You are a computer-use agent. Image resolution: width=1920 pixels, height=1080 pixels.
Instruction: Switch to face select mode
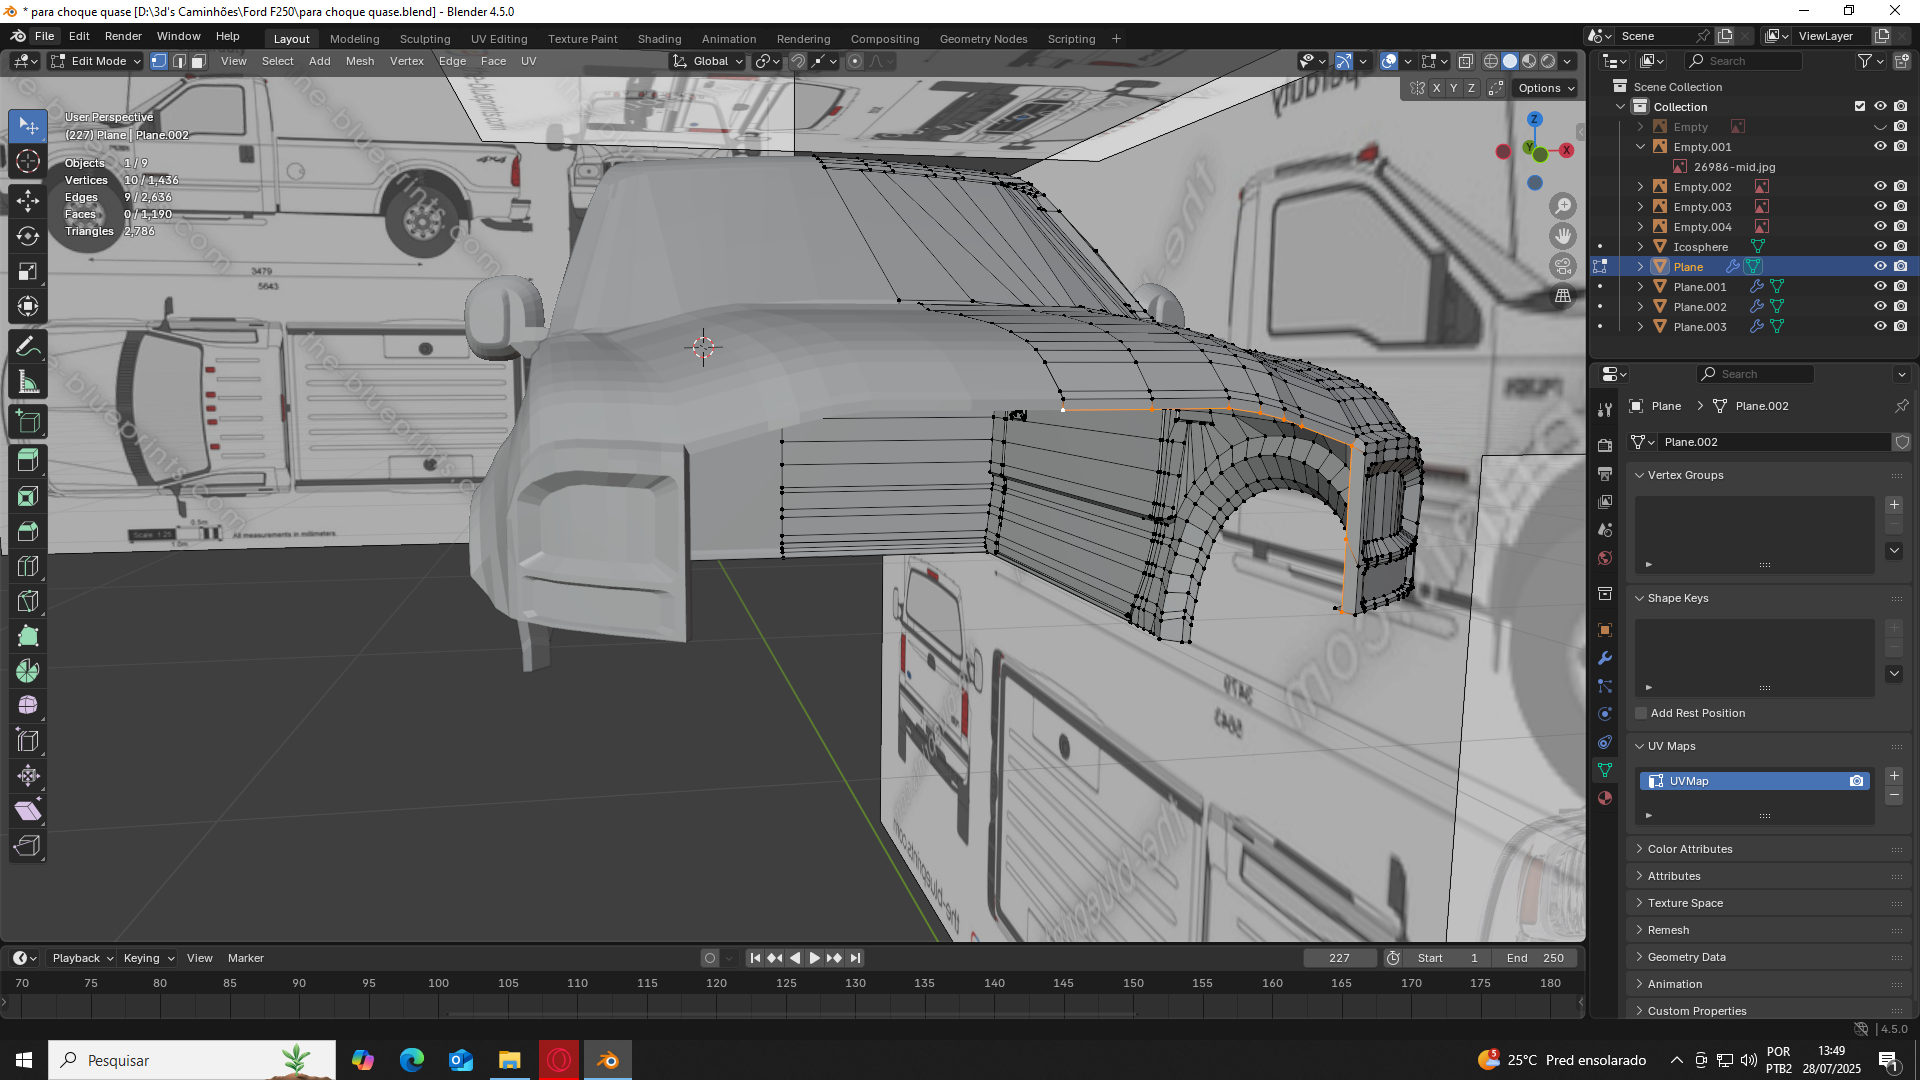pyautogui.click(x=198, y=61)
